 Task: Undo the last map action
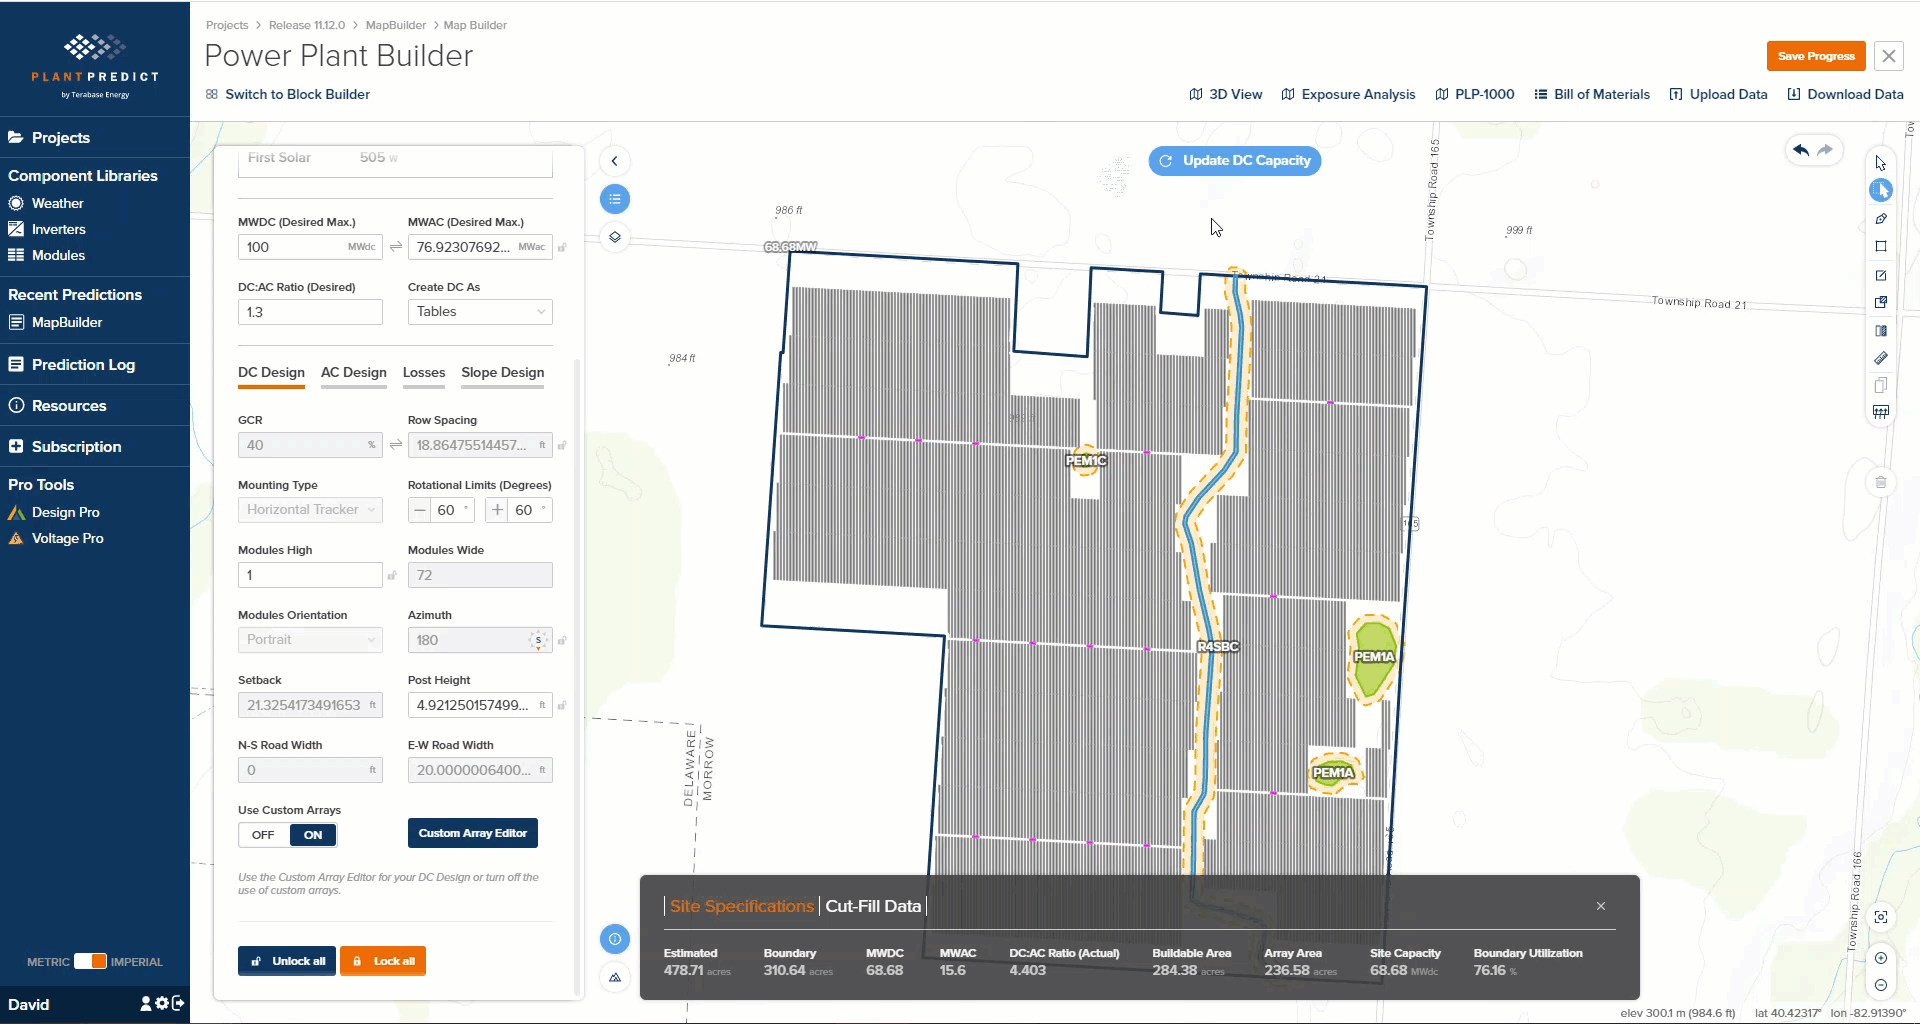(x=1801, y=150)
